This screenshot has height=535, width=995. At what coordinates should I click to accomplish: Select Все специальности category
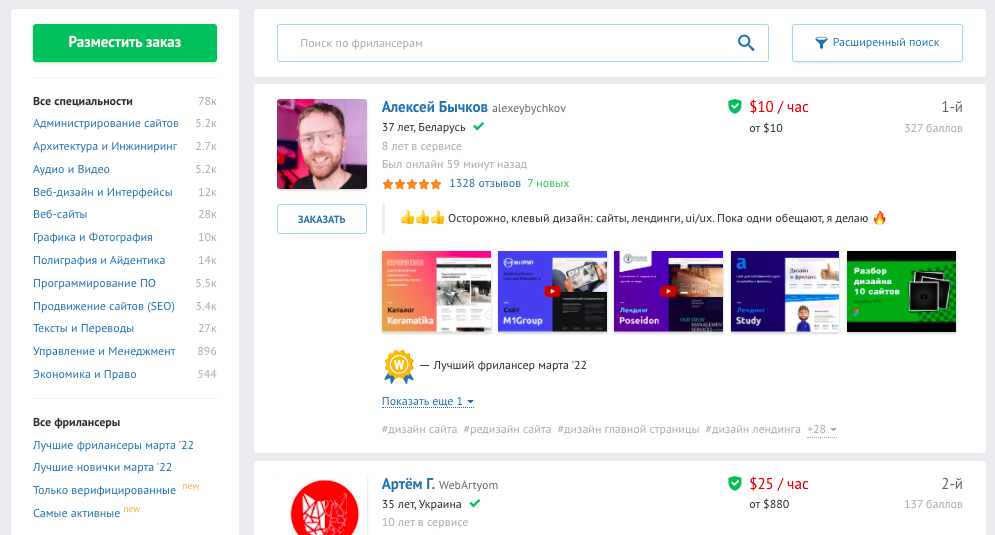pos(83,101)
